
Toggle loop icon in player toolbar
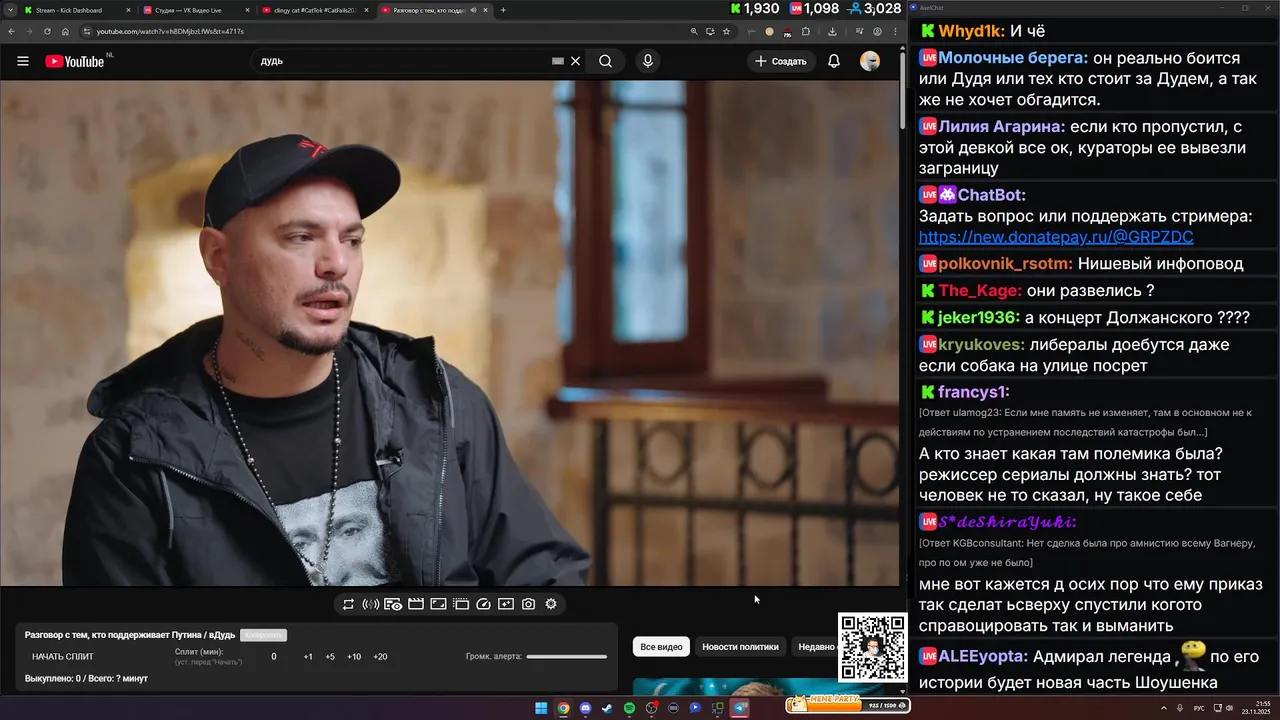(348, 604)
